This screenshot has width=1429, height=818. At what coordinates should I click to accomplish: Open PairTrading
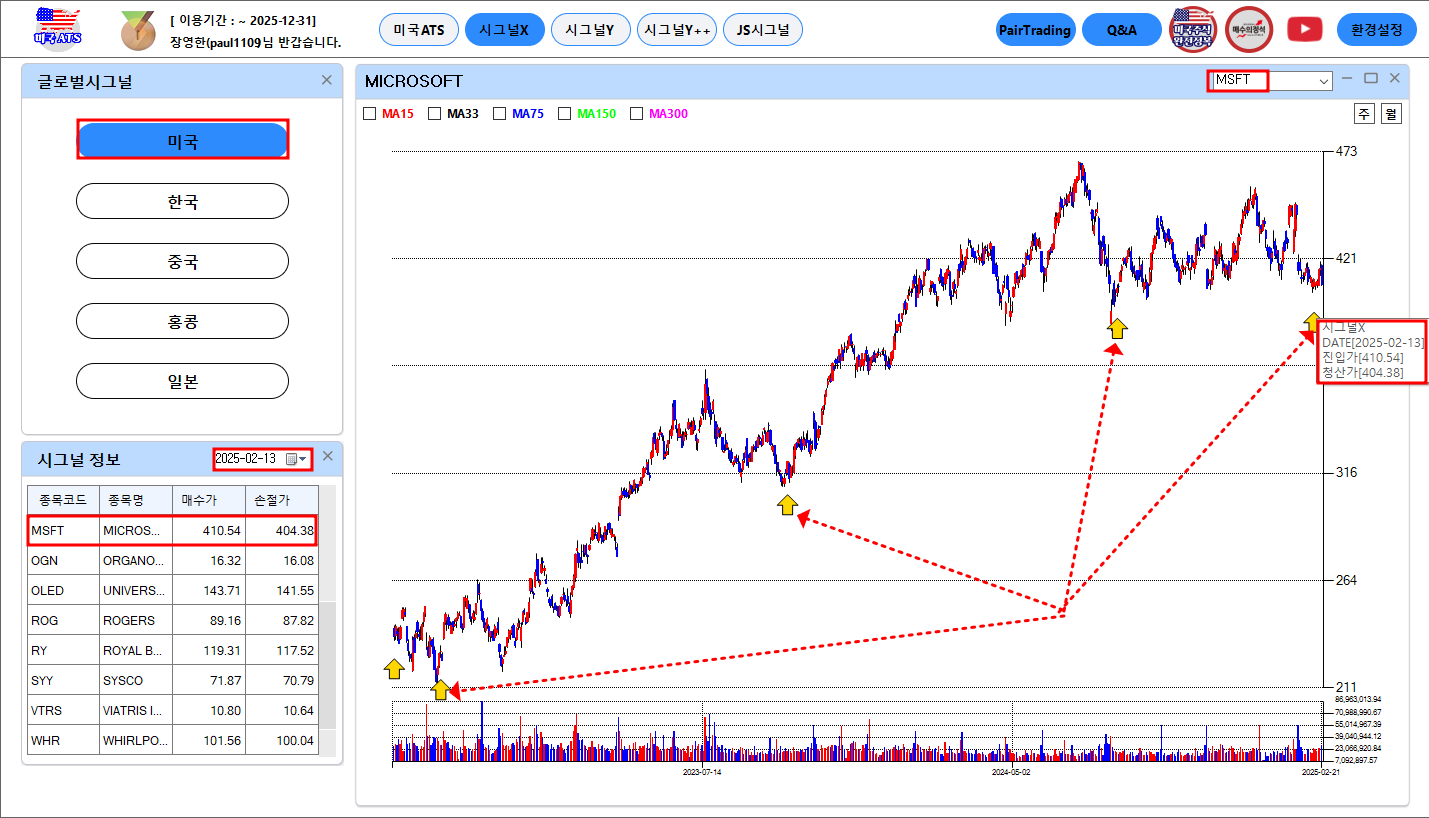[1035, 30]
